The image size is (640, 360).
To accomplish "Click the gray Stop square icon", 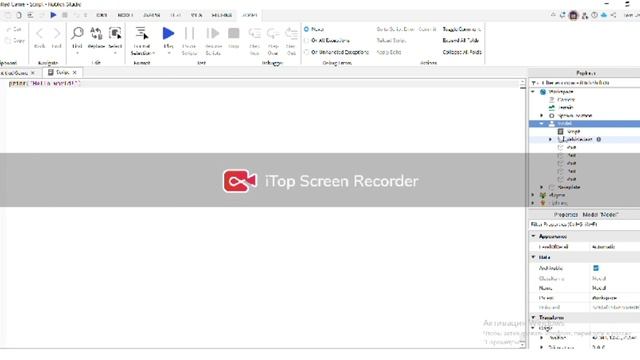I will click(233, 33).
